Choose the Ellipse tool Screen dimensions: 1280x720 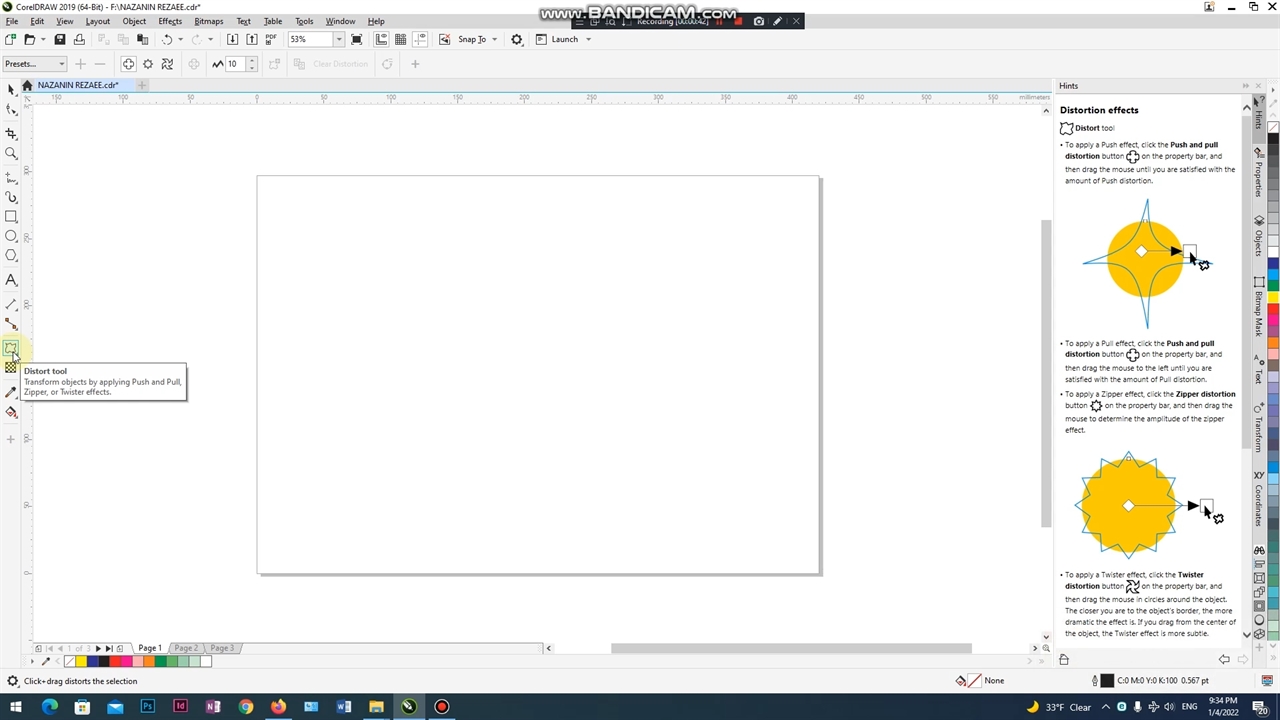coord(11,236)
